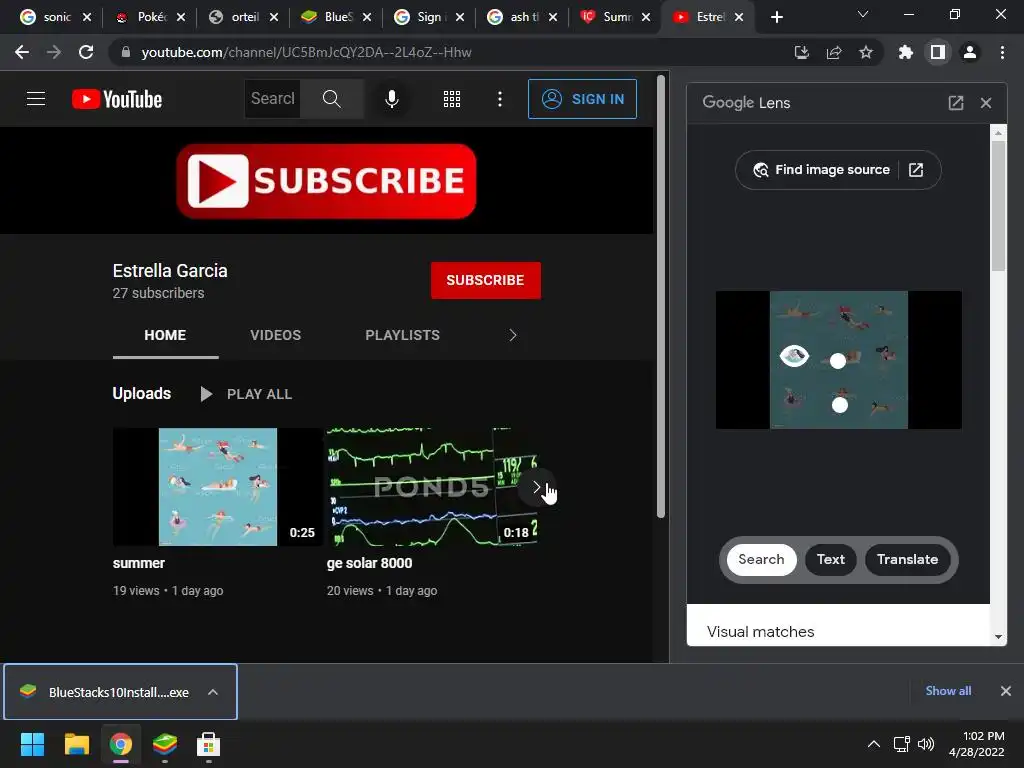Screen dimensions: 1024x768
Task: Click PLAY ALL for uploads
Action: [x=246, y=394]
